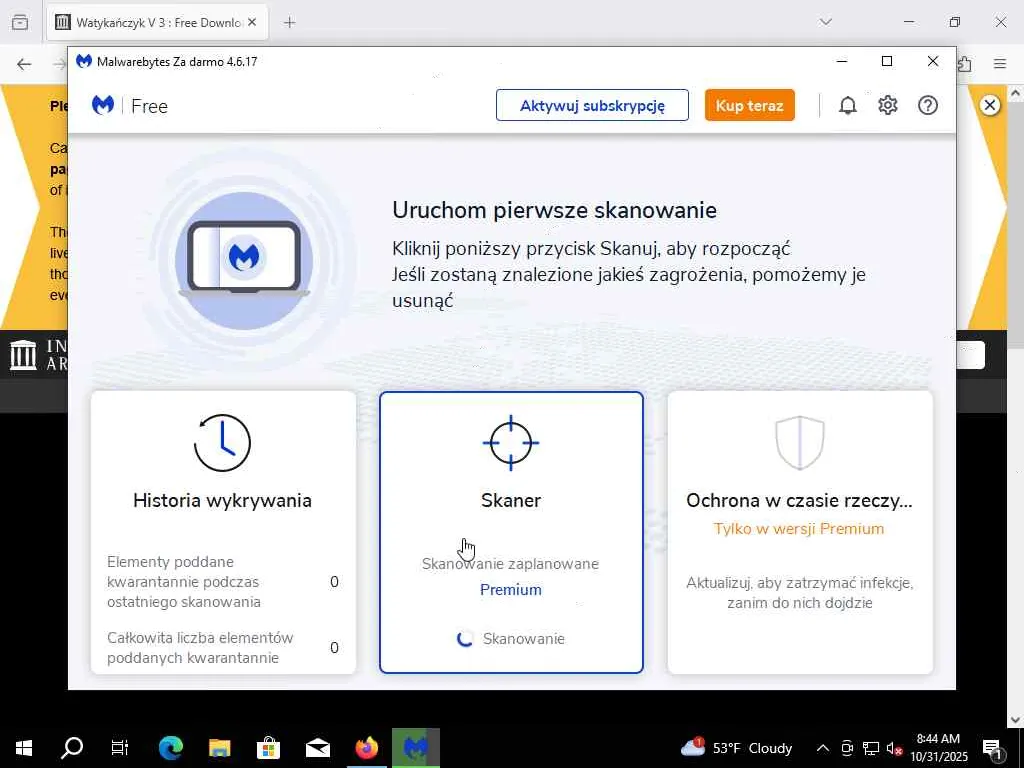The width and height of the screenshot is (1024, 768).
Task: Click the weather widget 53°F Cloudy
Action: click(737, 748)
